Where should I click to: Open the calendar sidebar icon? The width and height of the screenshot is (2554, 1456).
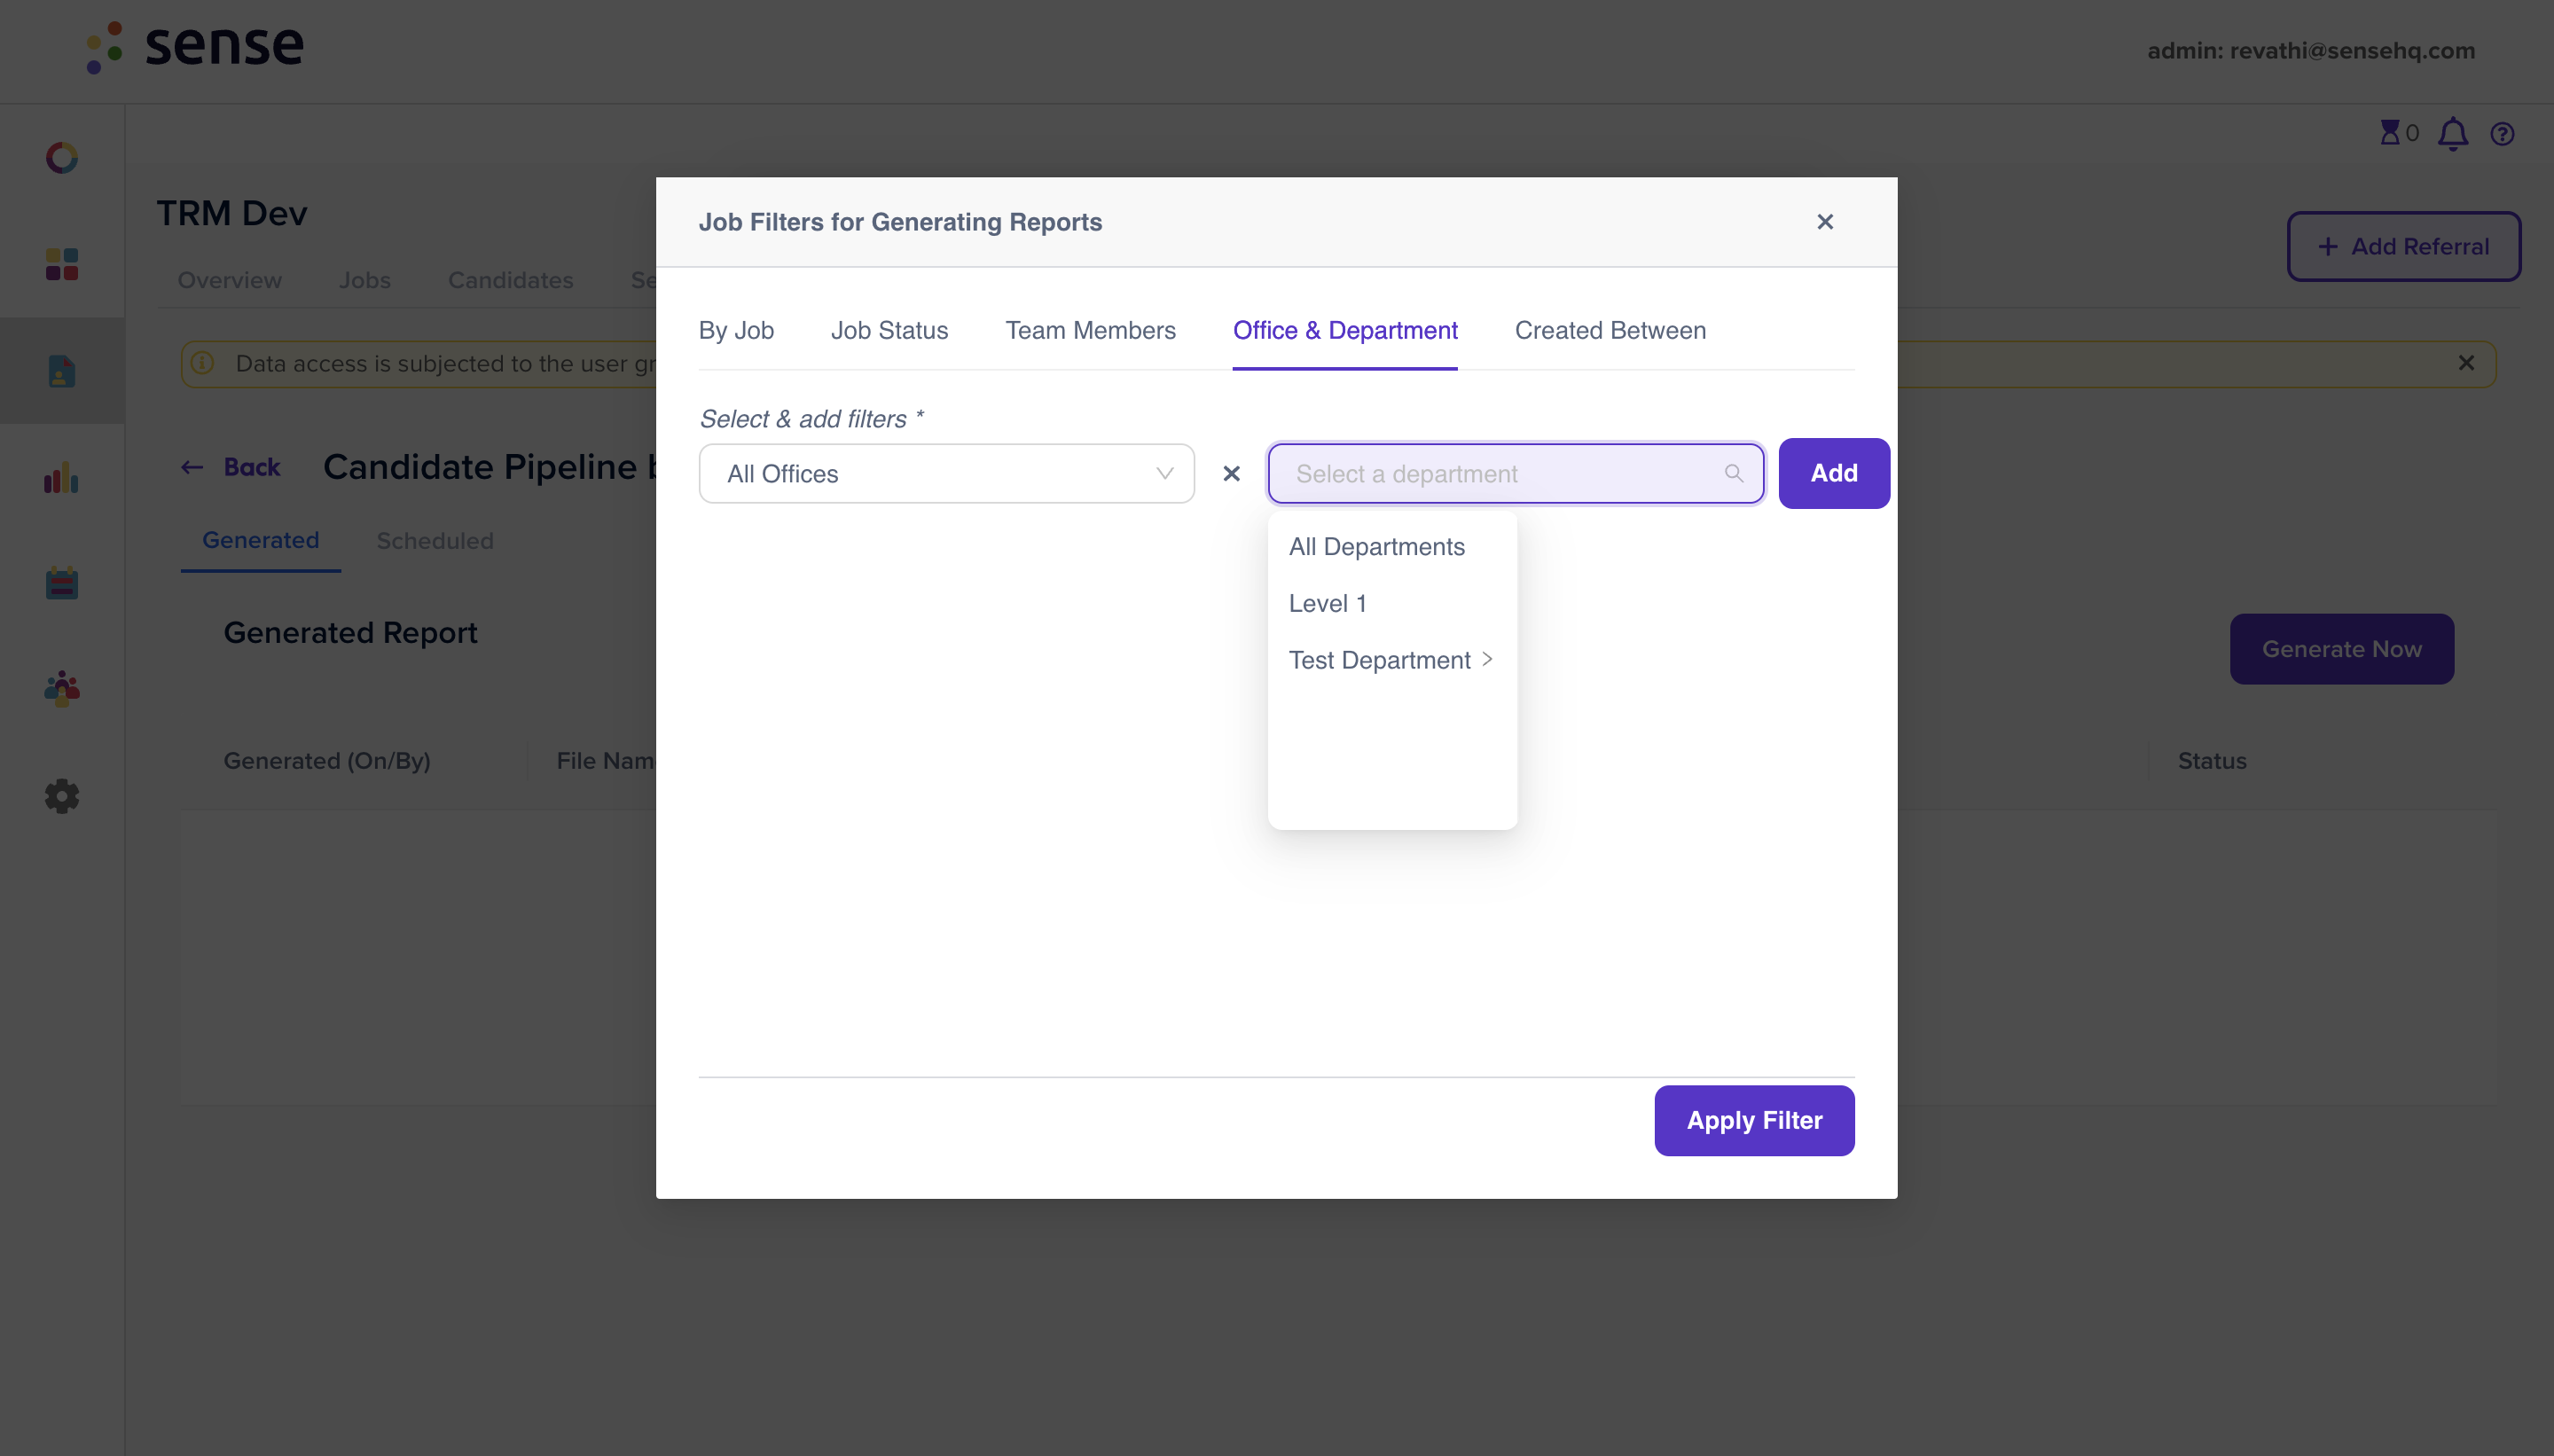62,583
